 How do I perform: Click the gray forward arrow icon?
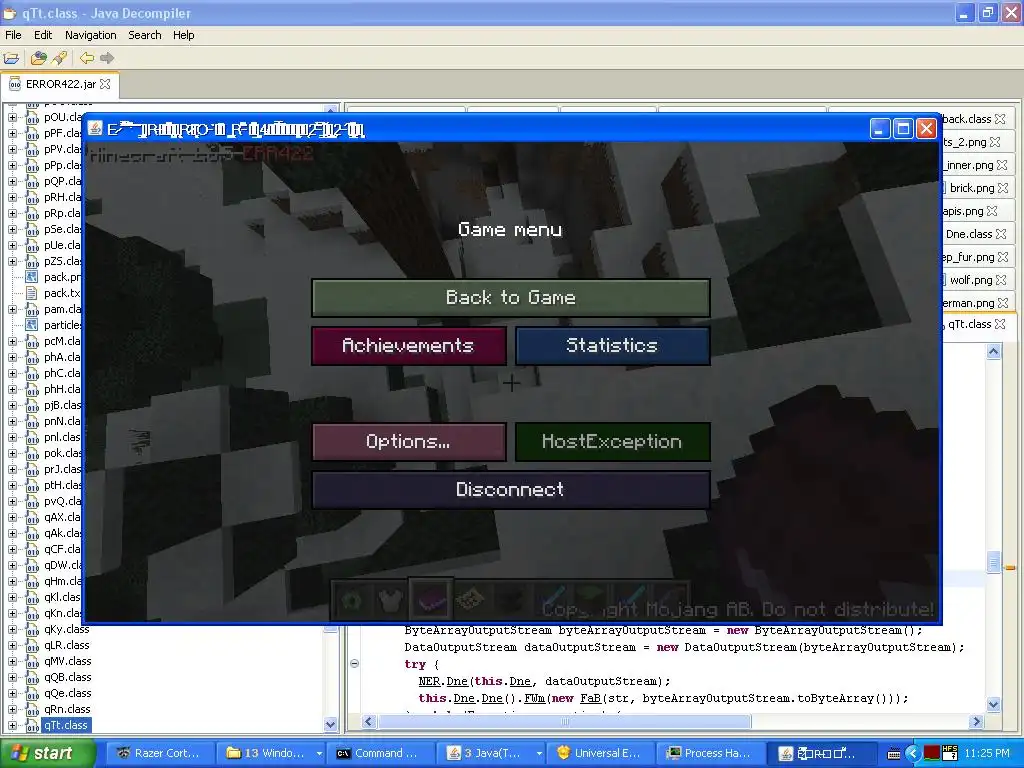107,58
